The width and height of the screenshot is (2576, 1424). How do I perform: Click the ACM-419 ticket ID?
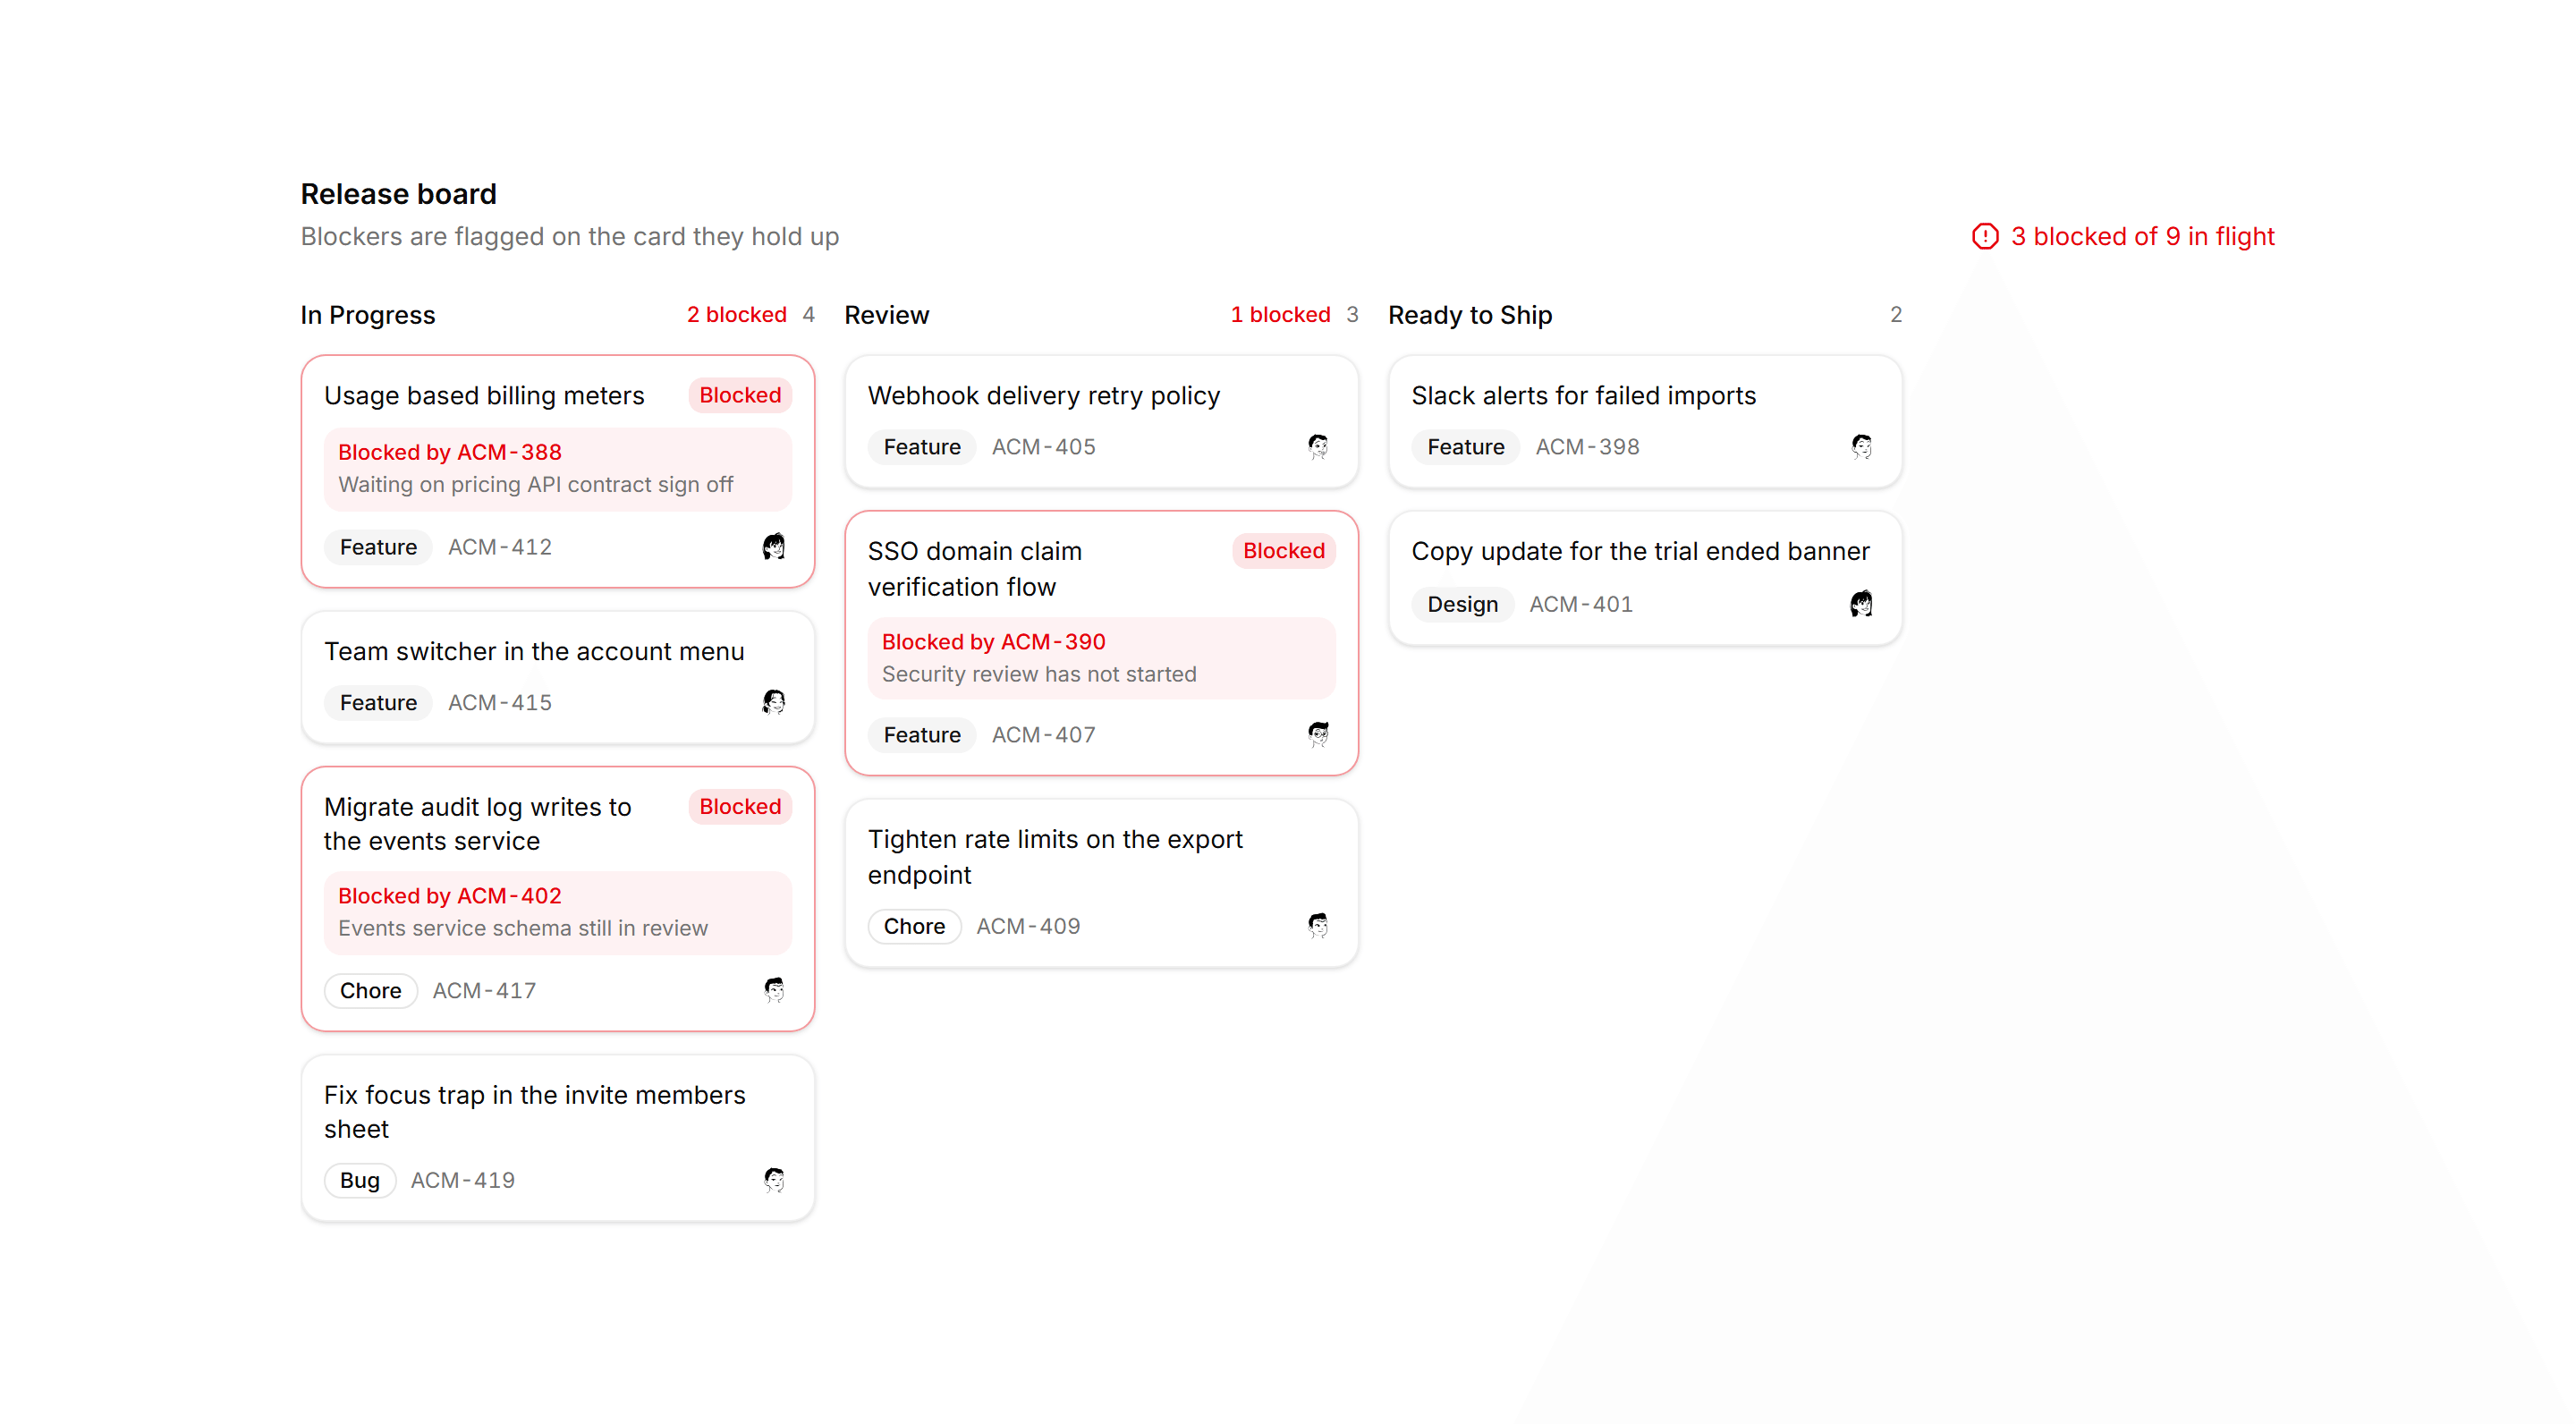[463, 1180]
